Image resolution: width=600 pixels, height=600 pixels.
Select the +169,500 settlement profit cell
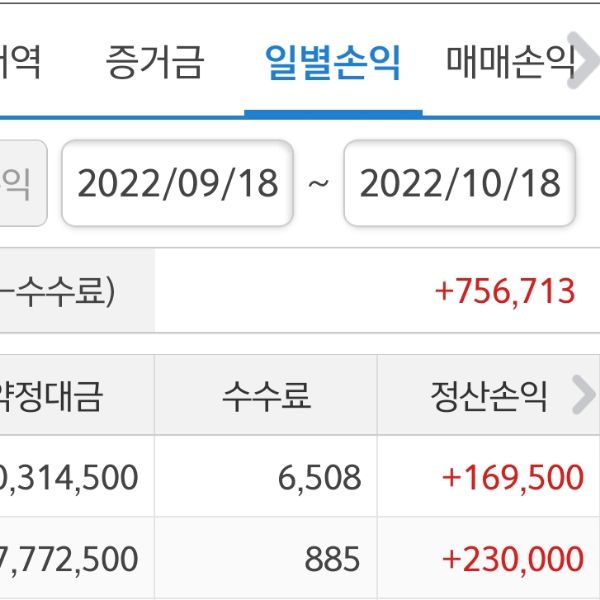[512, 477]
